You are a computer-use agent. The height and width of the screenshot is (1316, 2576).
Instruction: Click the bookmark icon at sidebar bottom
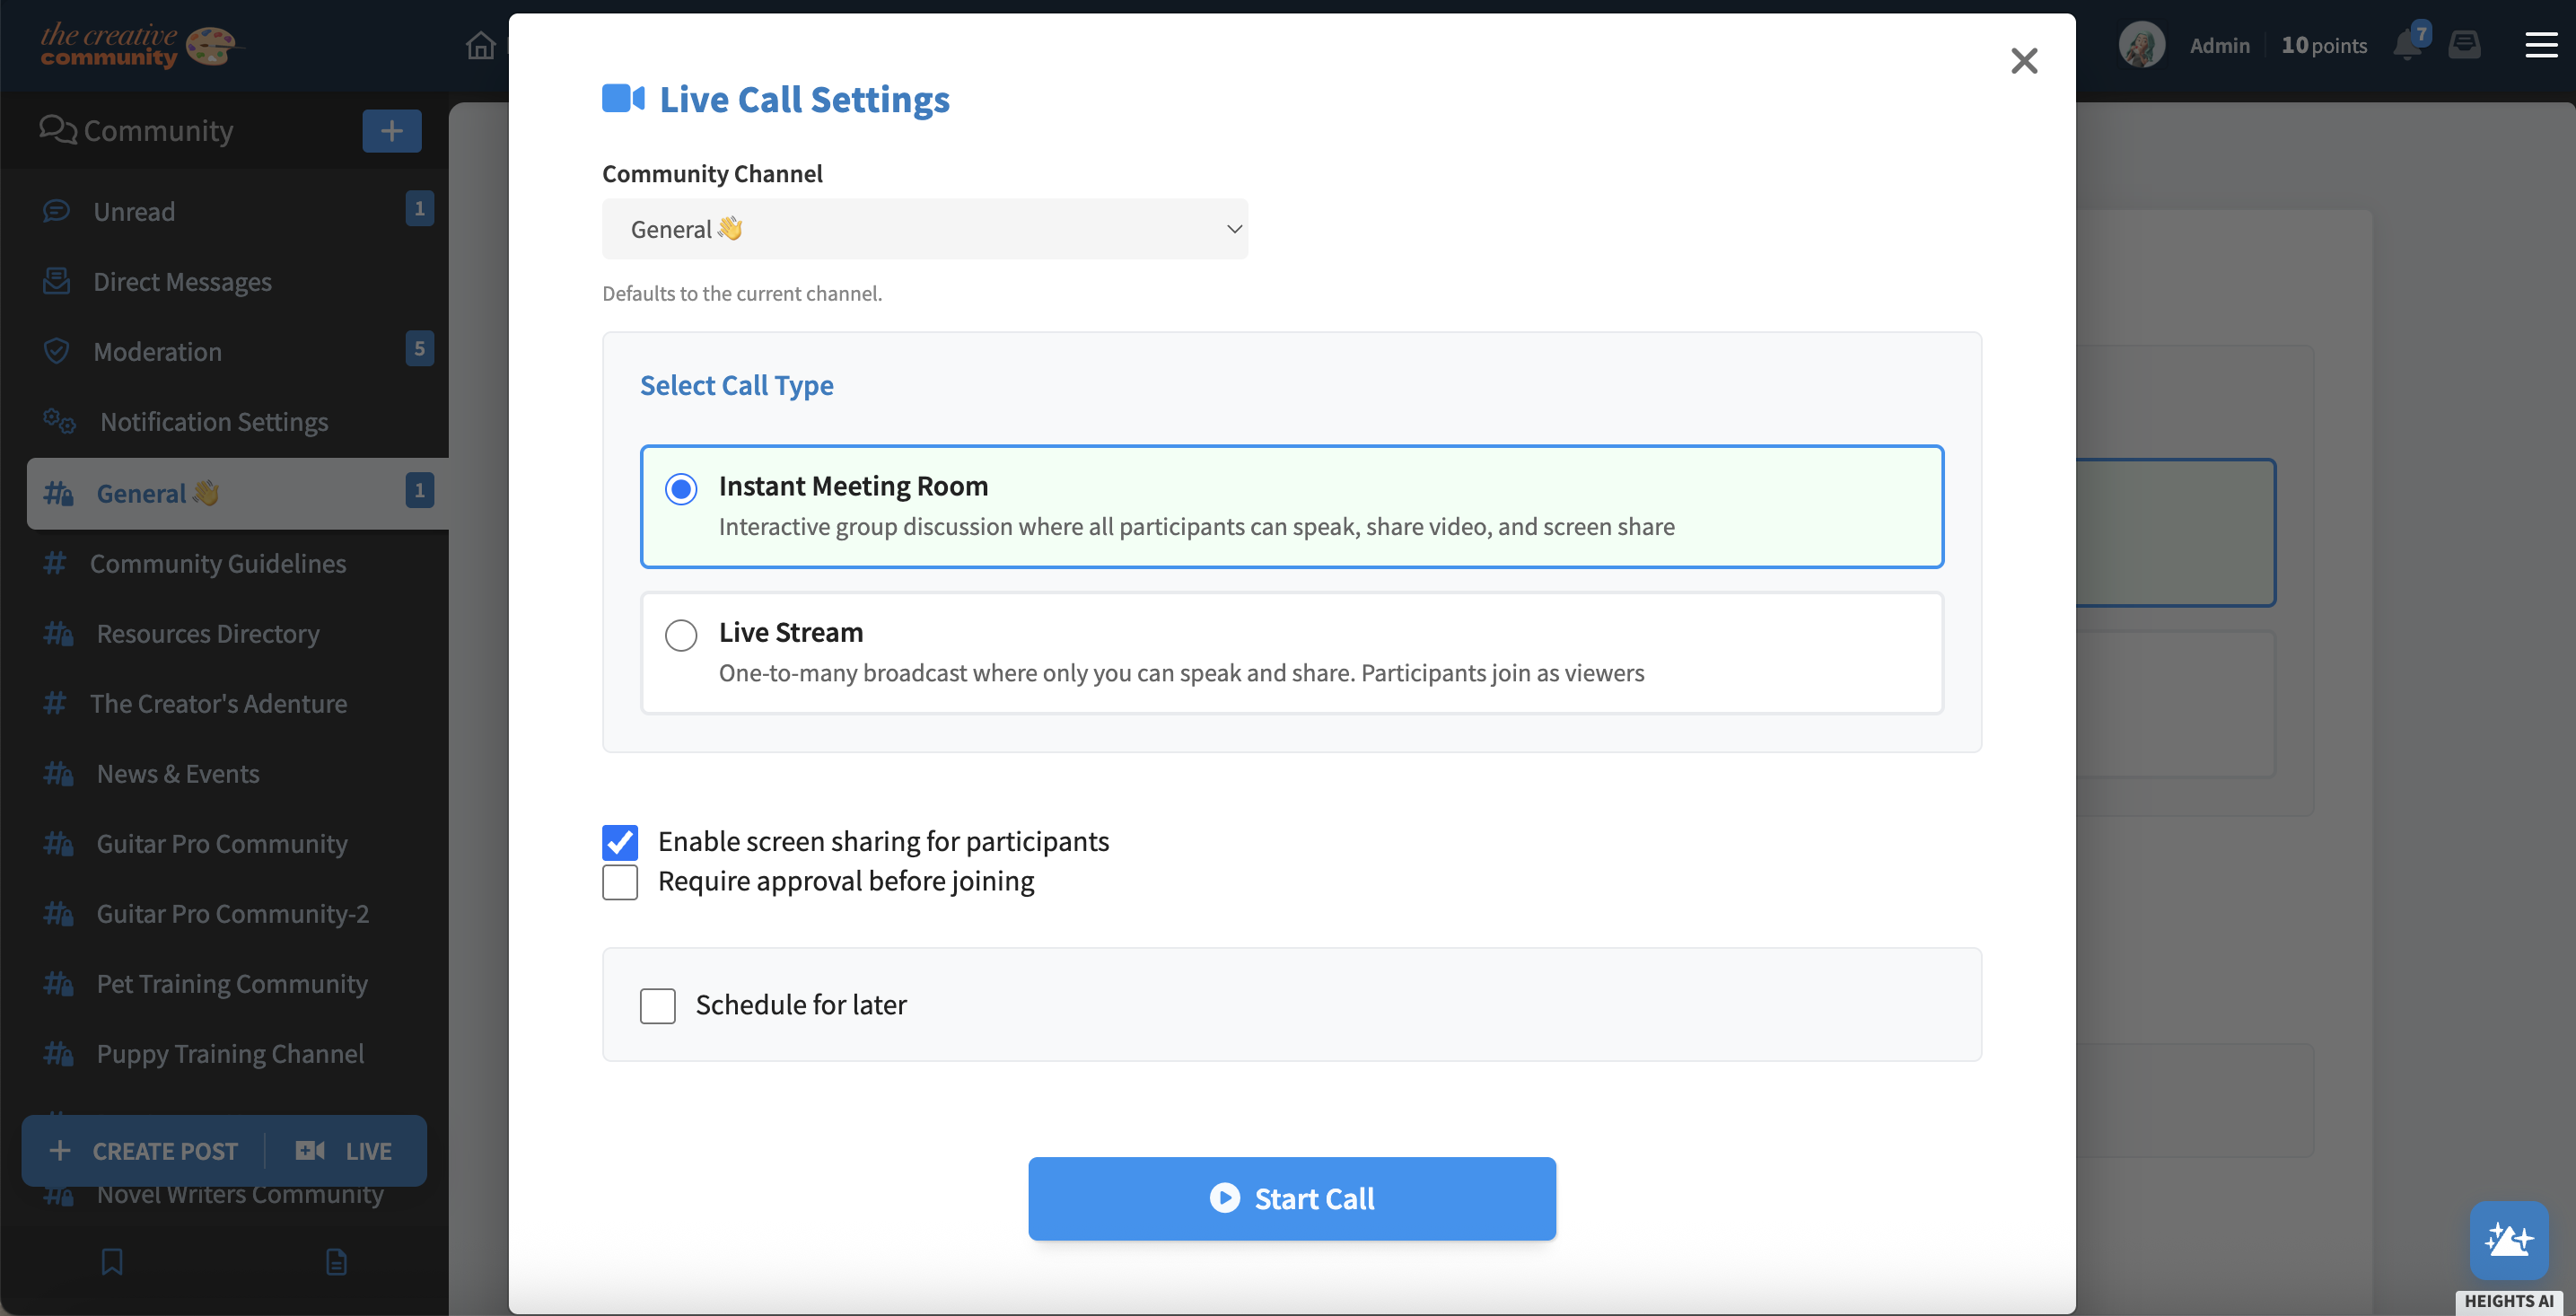click(x=112, y=1261)
